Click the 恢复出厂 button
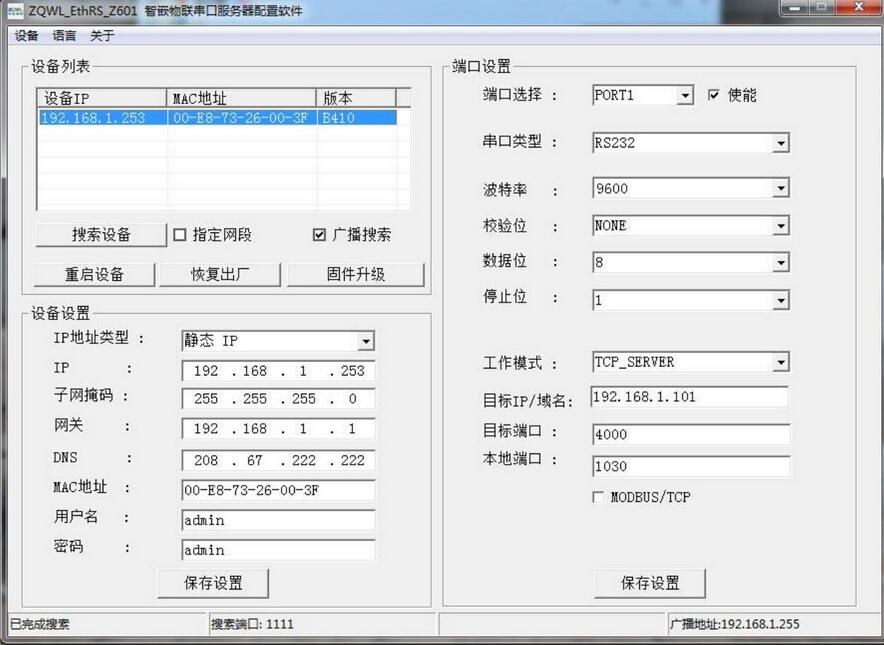This screenshot has width=884, height=645. (220, 275)
